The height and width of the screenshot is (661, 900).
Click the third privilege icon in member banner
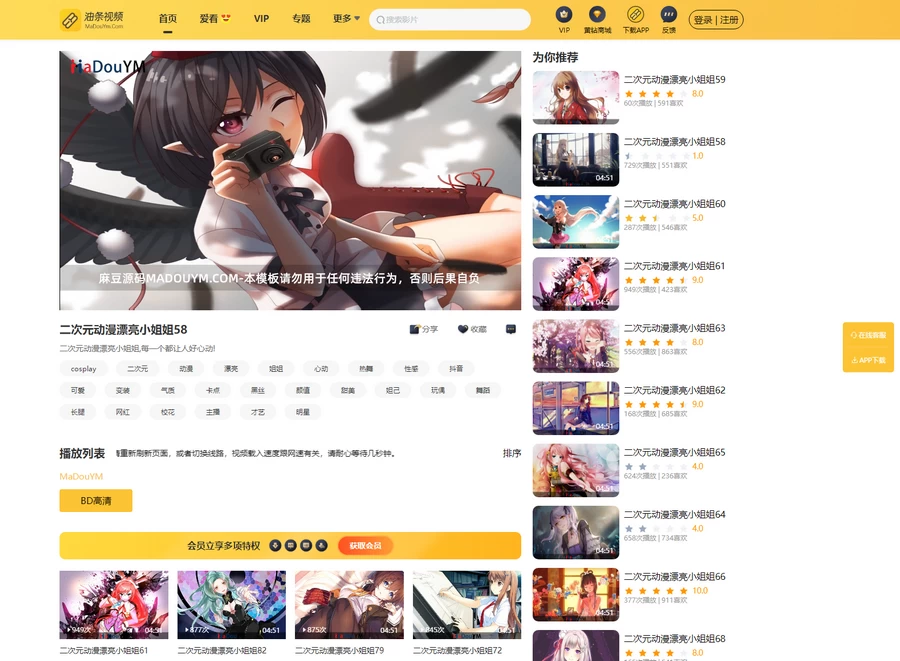click(306, 545)
